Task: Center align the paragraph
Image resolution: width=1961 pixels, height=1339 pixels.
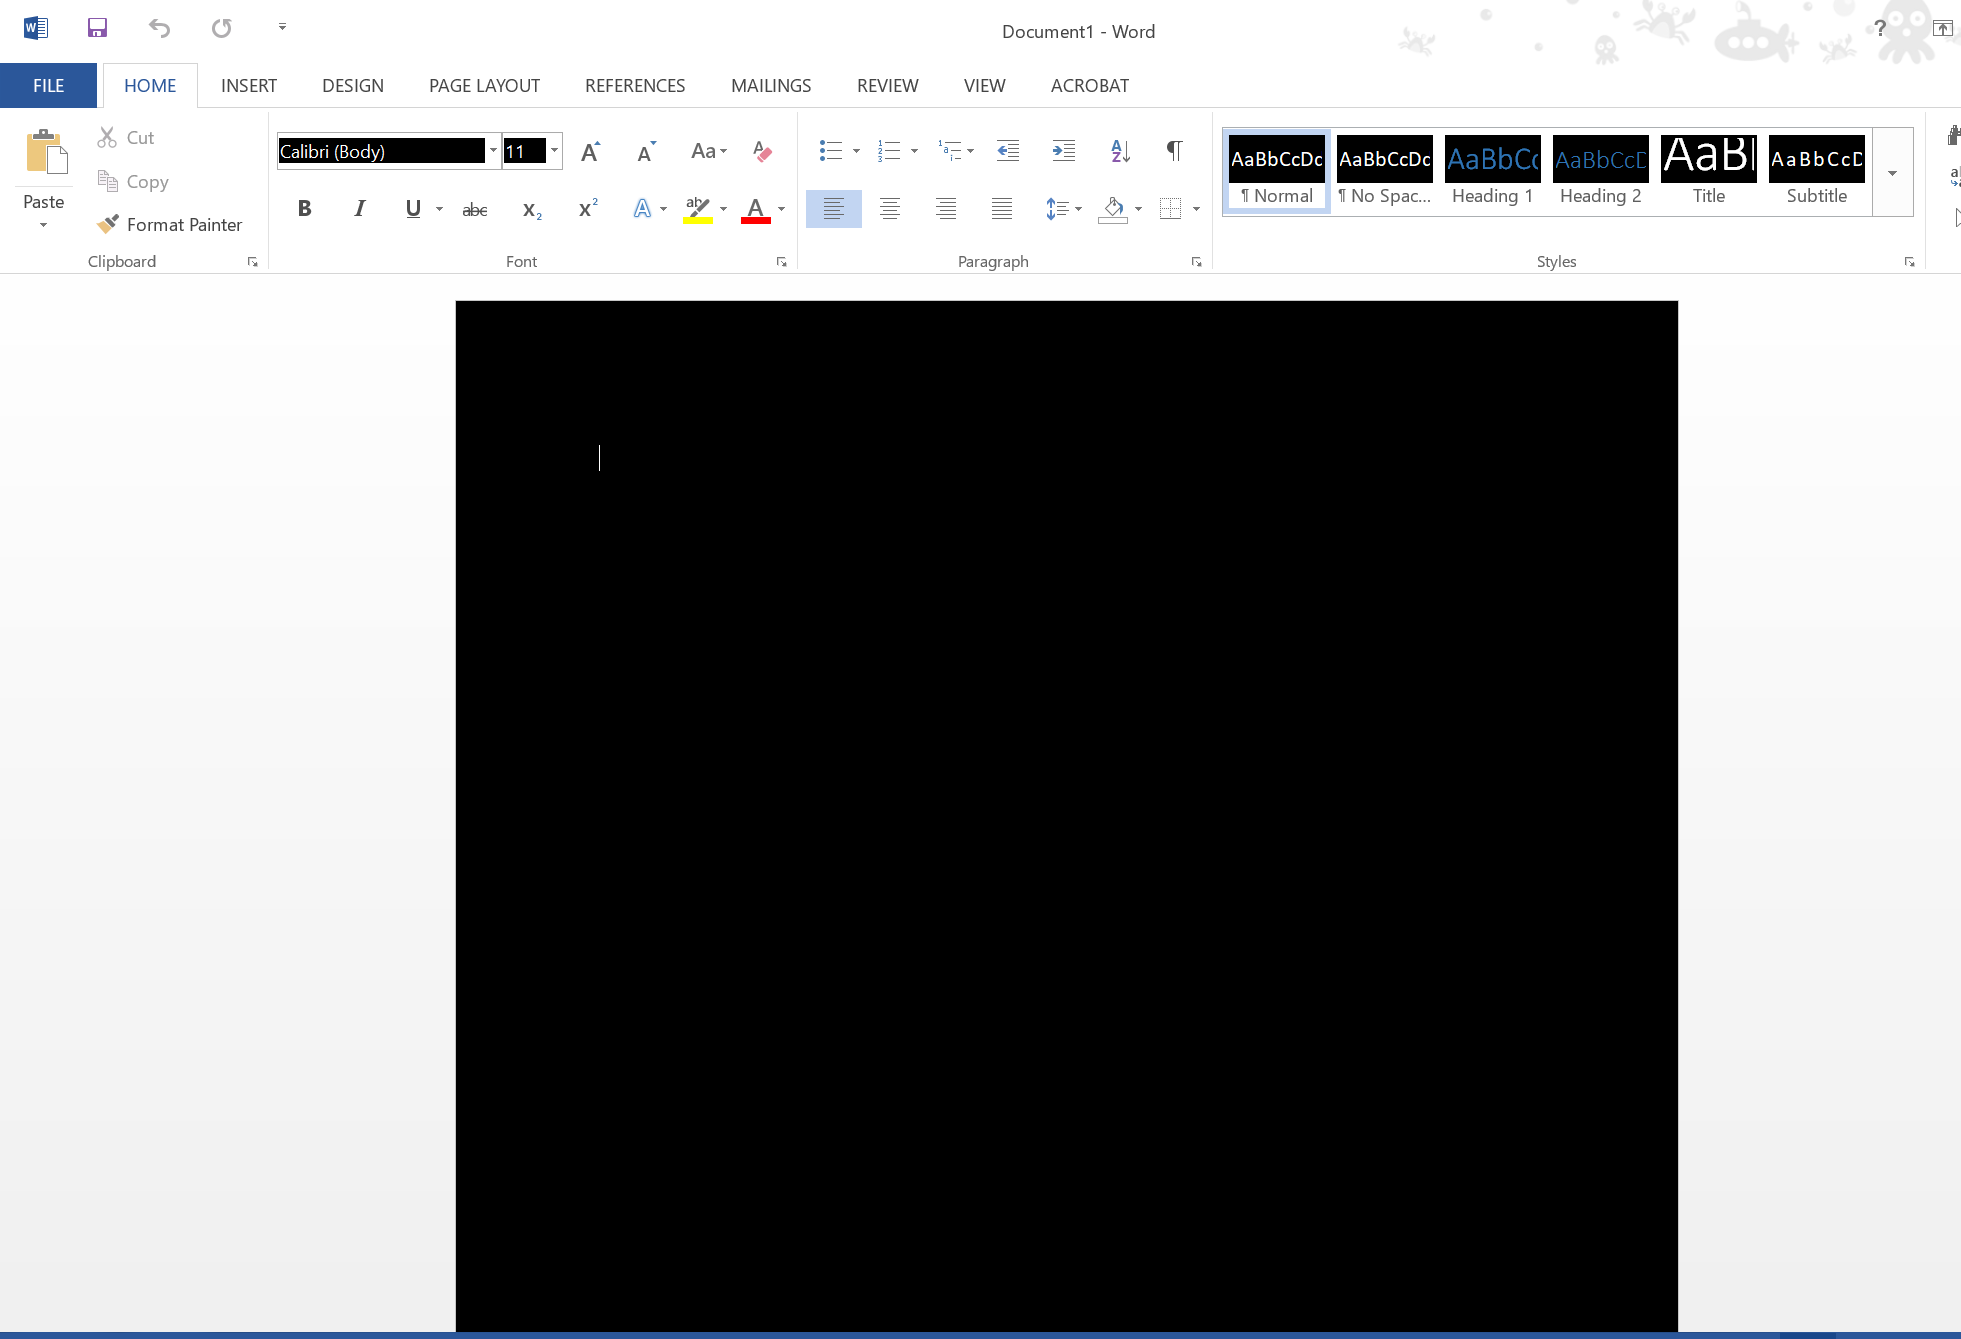Action: [x=890, y=209]
